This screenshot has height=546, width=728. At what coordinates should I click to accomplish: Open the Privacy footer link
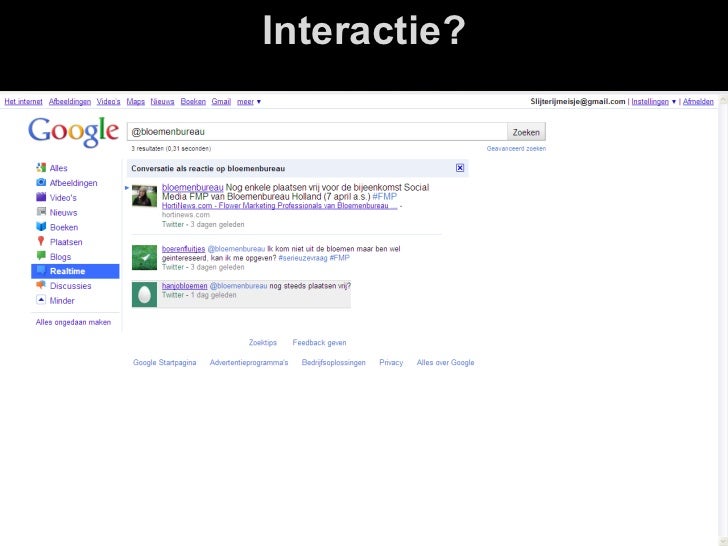391,363
